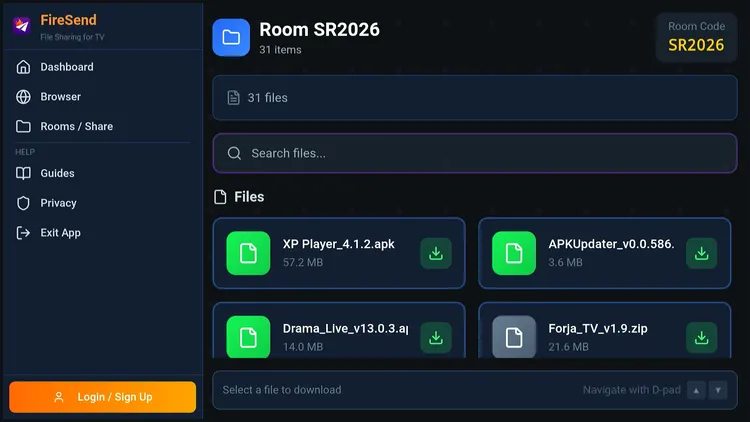750x422 pixels.
Task: Click the Login / Sign Up button
Action: (102, 397)
